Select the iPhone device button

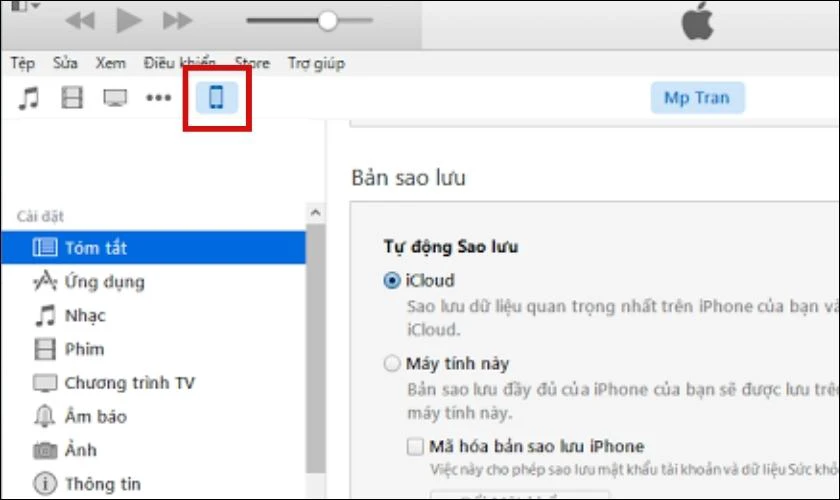[216, 98]
